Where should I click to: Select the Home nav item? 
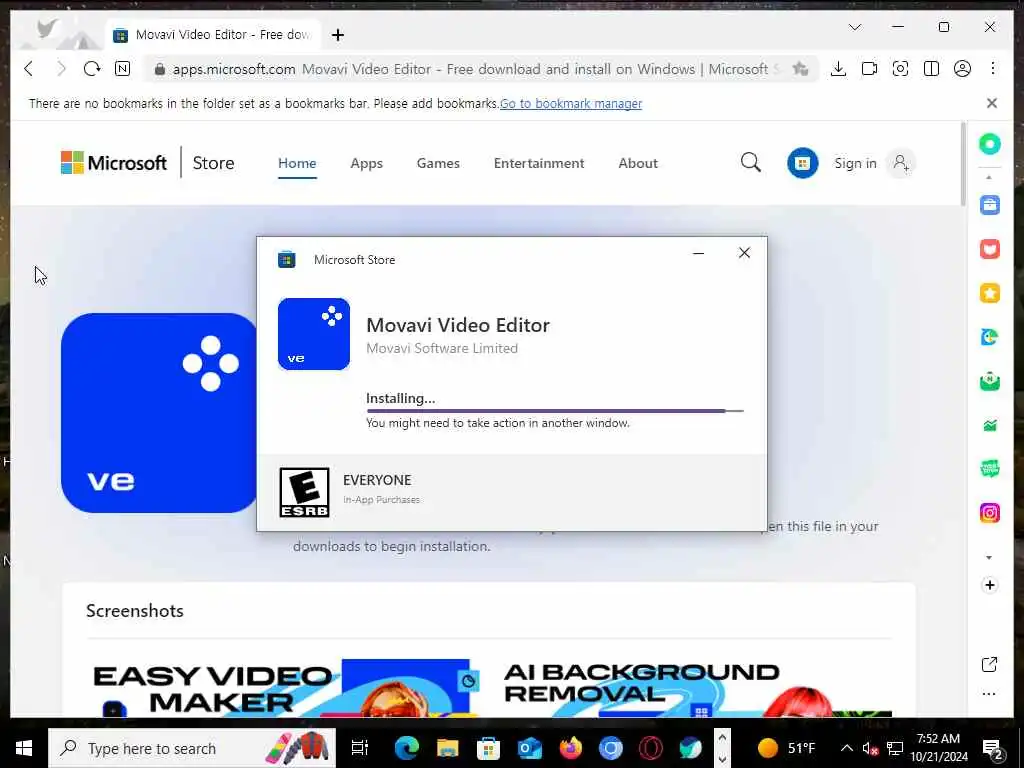[x=297, y=163]
